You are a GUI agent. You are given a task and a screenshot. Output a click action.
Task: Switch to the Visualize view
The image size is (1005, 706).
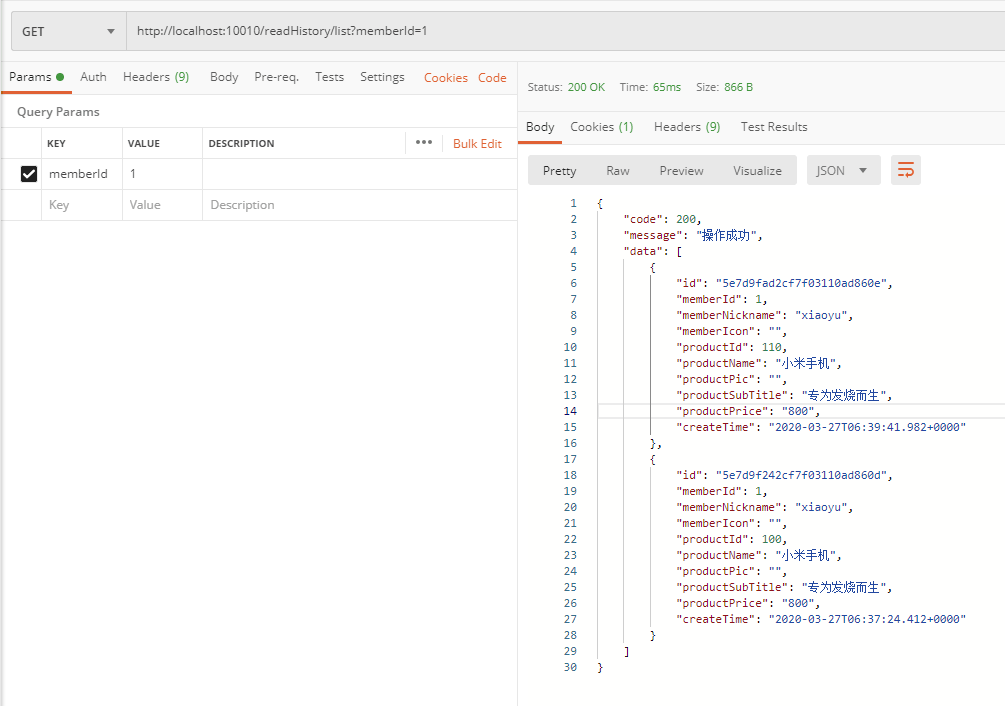(757, 171)
